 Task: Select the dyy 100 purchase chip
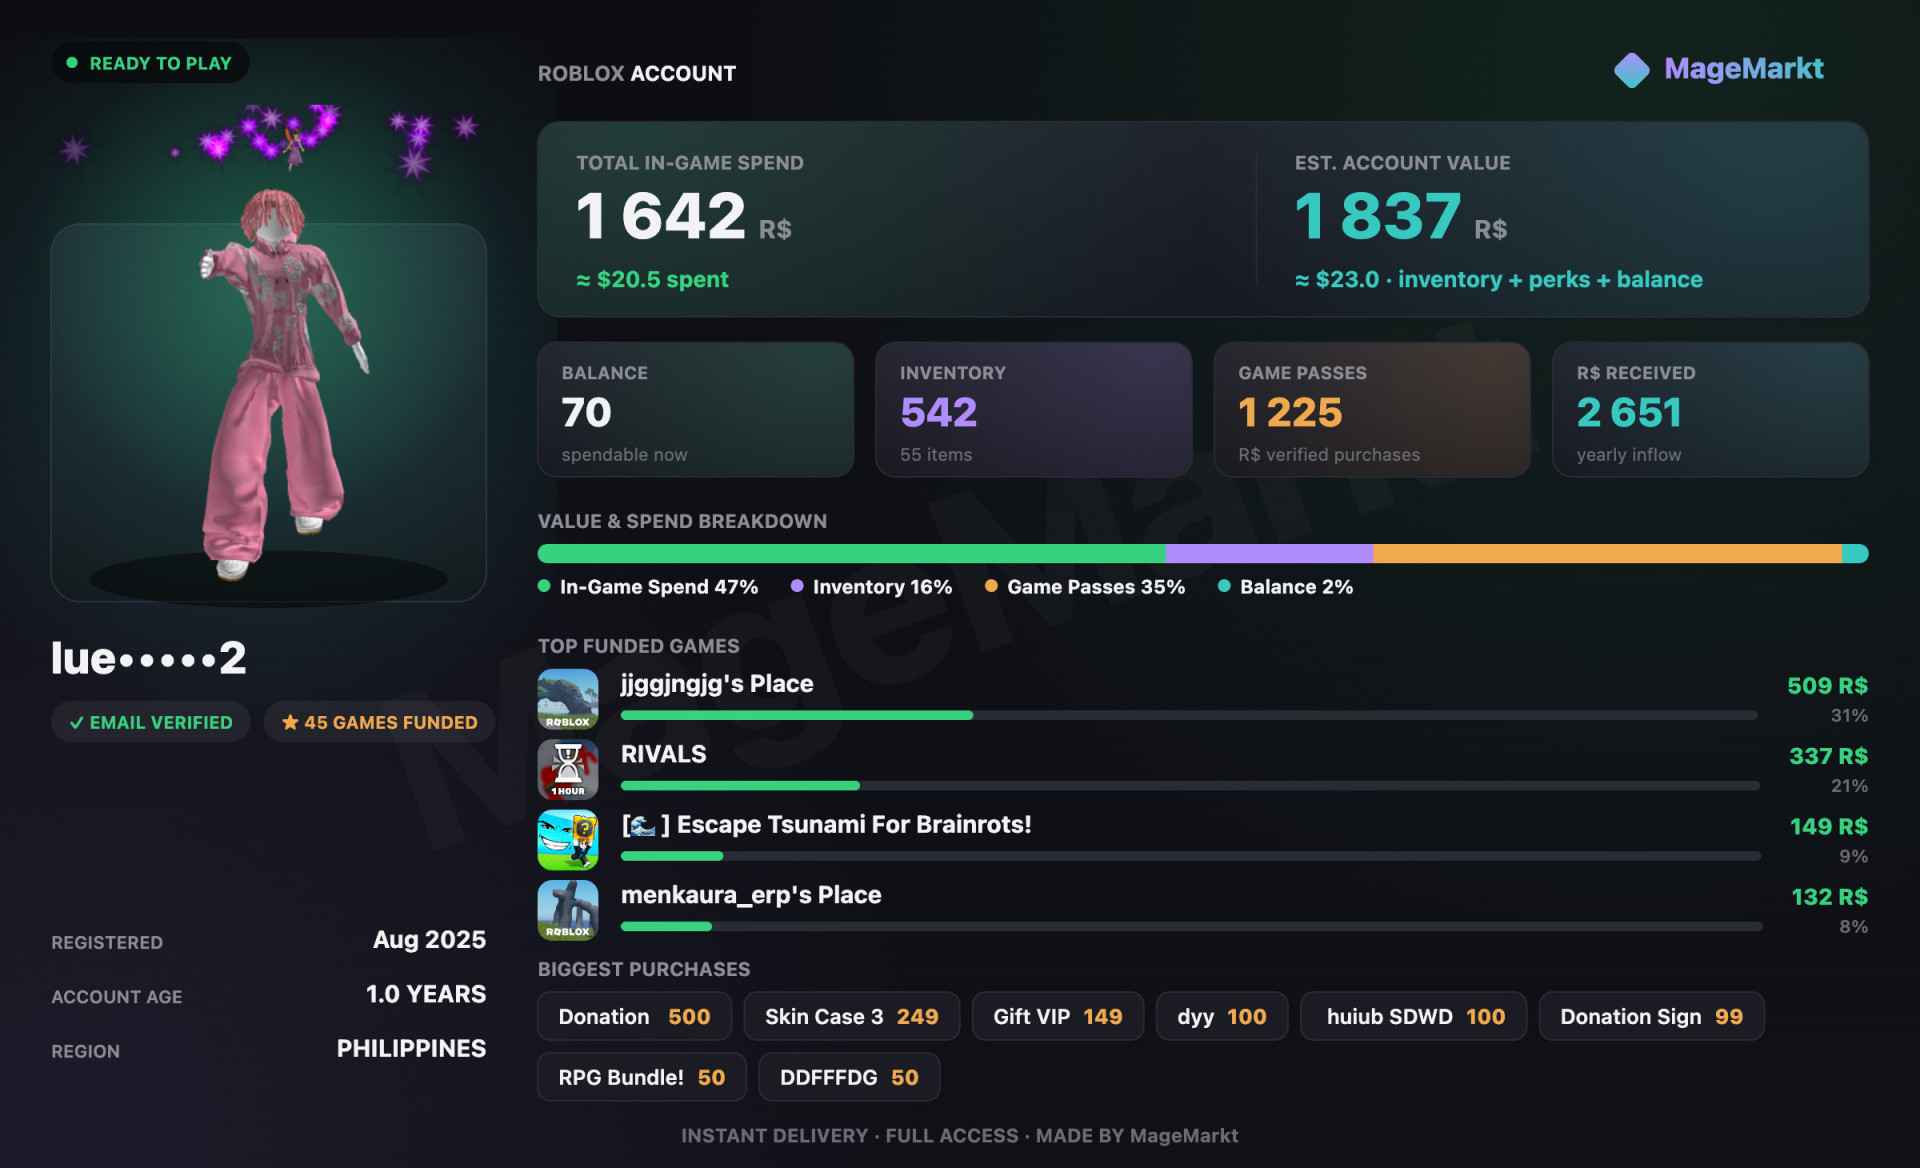[1221, 1017]
